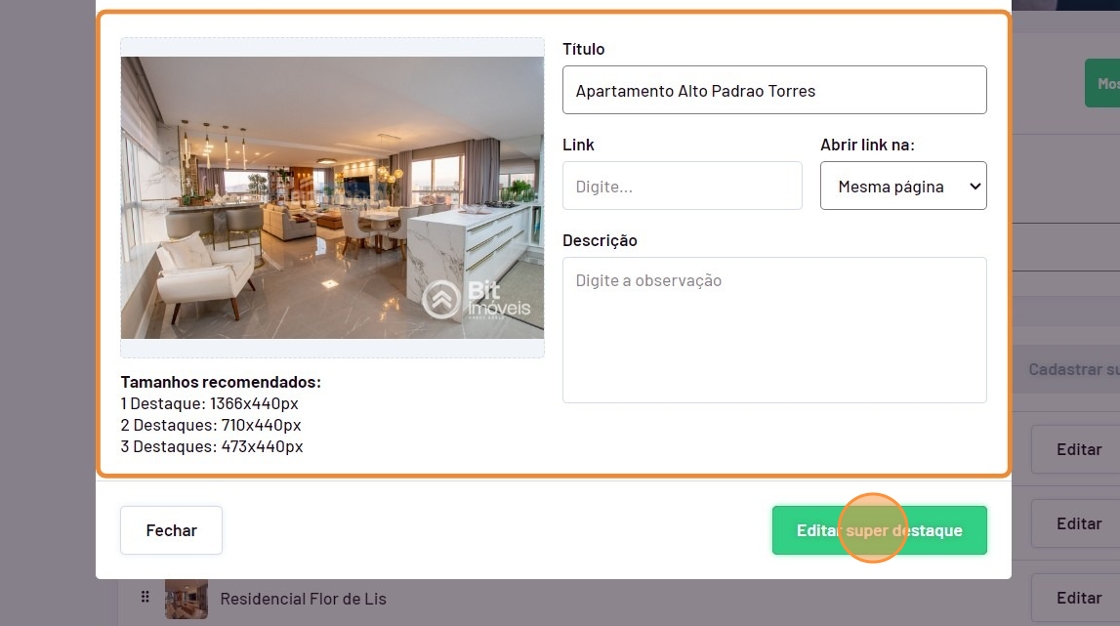Click the 'Link' field label
1120x626 pixels.
point(578,145)
